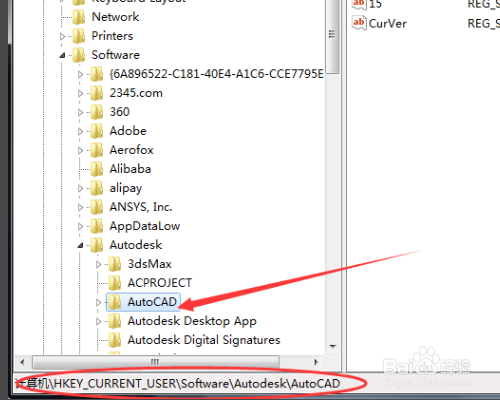The width and height of the screenshot is (500, 400).
Task: Click the Network folder icon
Action: pos(79,17)
